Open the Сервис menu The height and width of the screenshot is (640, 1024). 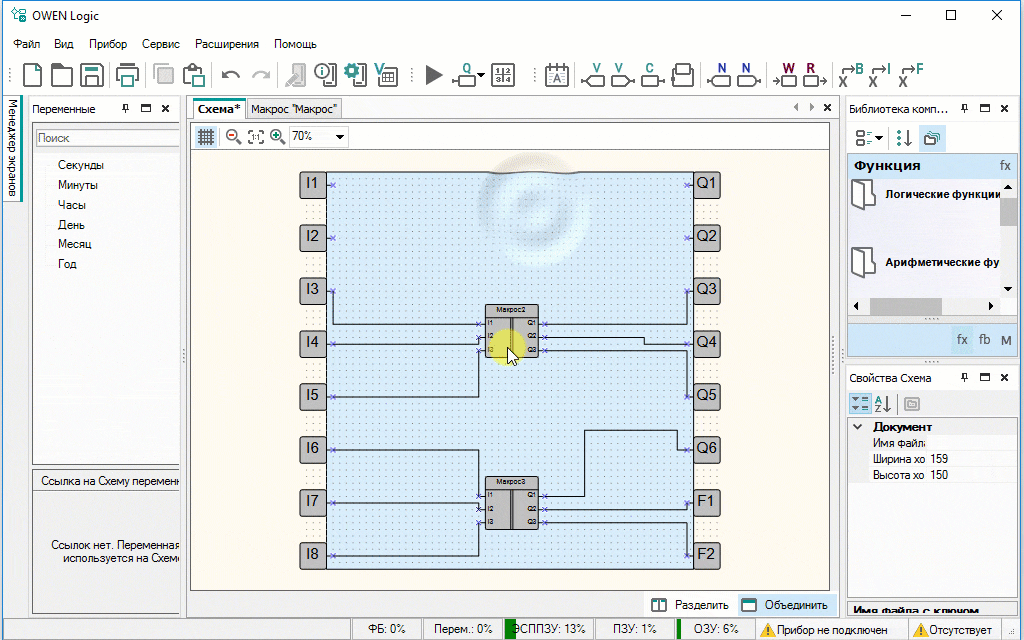click(160, 44)
